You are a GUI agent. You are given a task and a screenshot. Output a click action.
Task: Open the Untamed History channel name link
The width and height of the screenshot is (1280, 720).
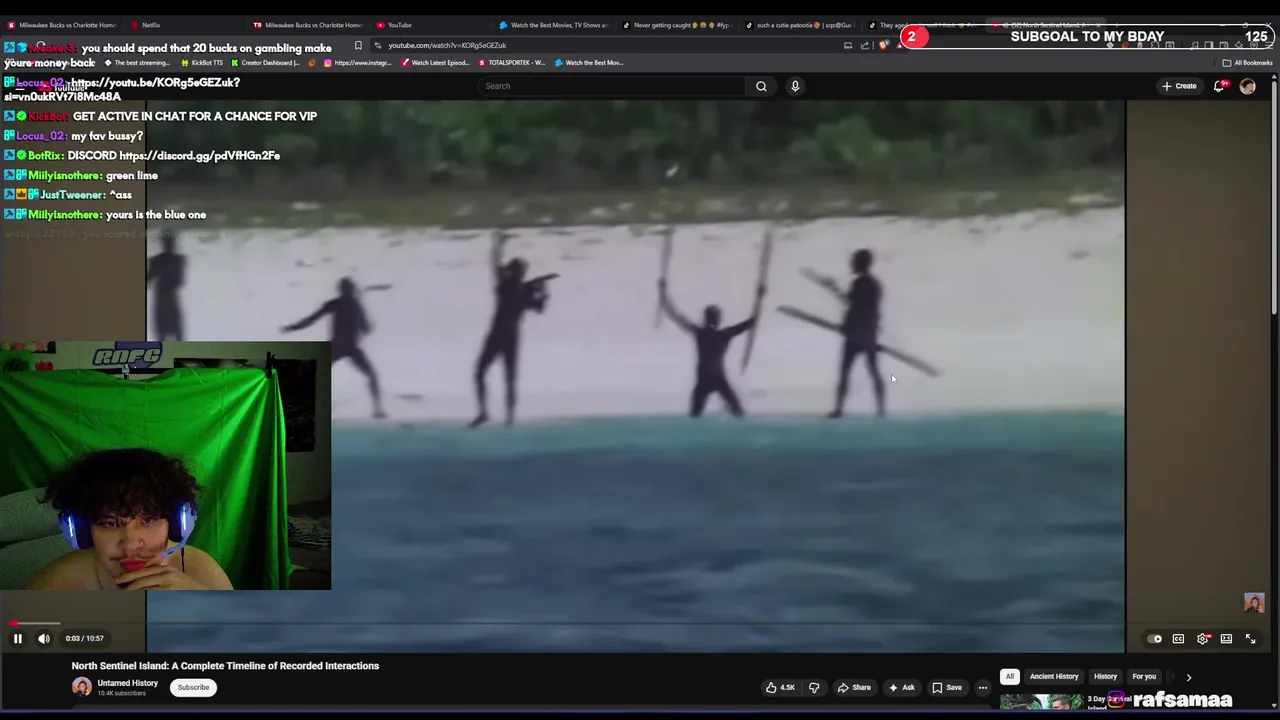pyautogui.click(x=127, y=683)
